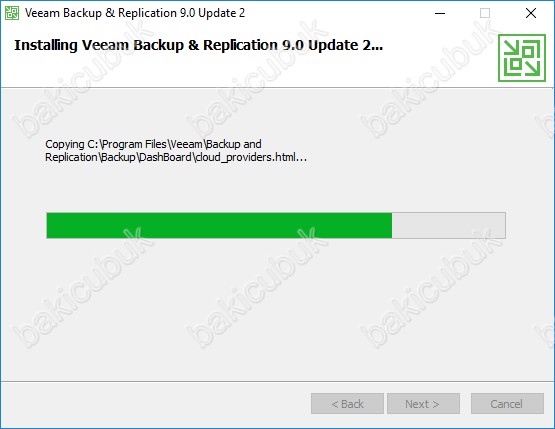Click the 'Update 2...' end of the heading
The height and width of the screenshot is (429, 555).
click(x=345, y=45)
